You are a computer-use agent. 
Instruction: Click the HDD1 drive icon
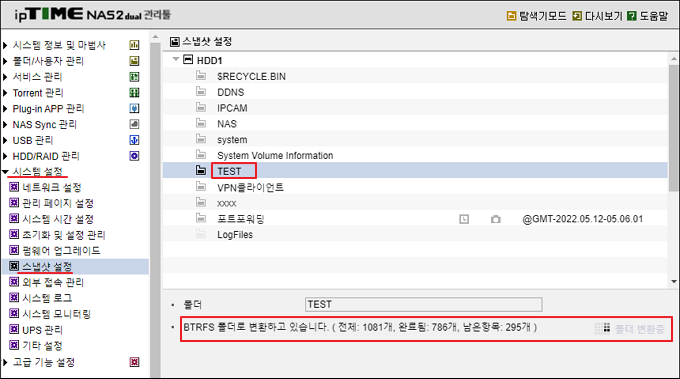pyautogui.click(x=188, y=59)
